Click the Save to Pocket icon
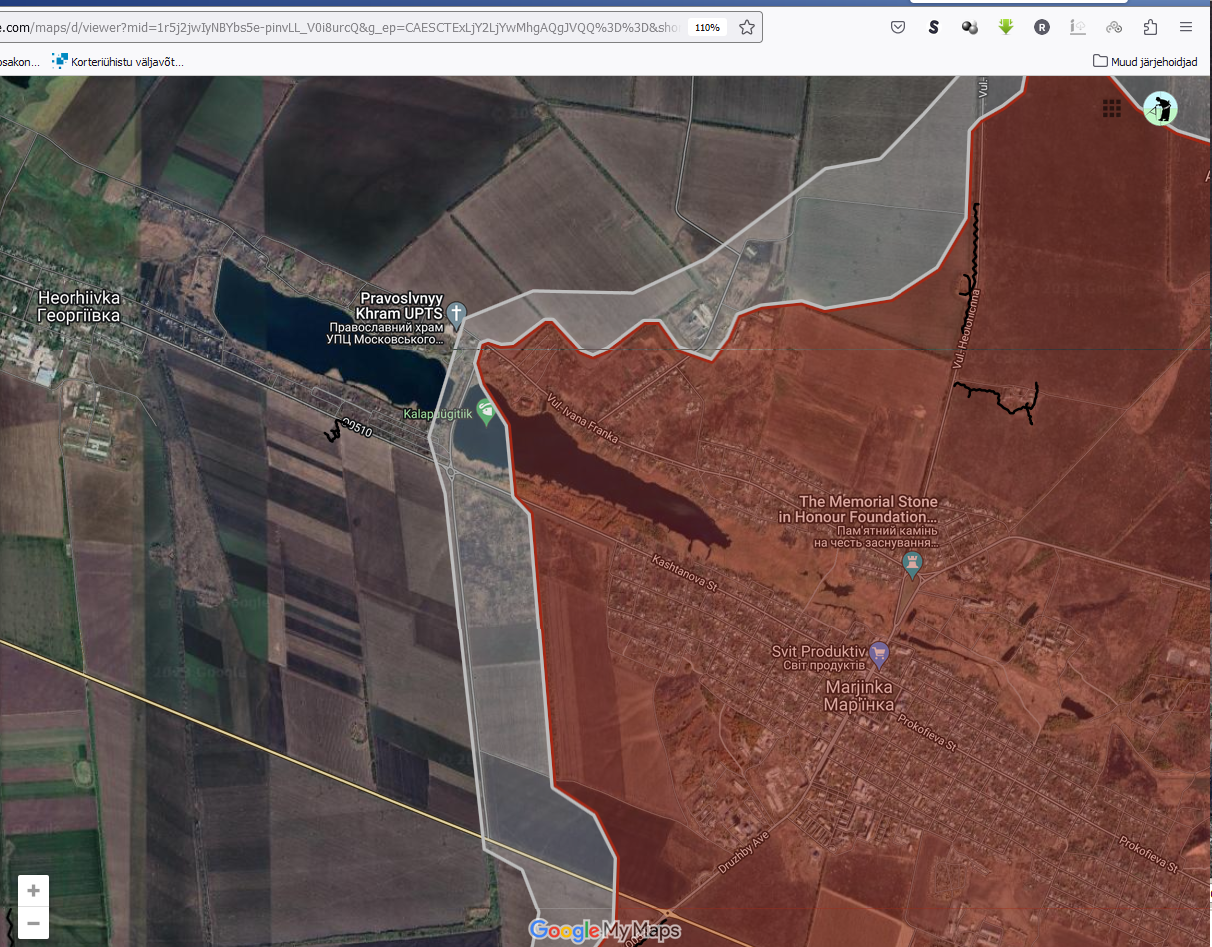Image resolution: width=1212 pixels, height=947 pixels. 898,28
